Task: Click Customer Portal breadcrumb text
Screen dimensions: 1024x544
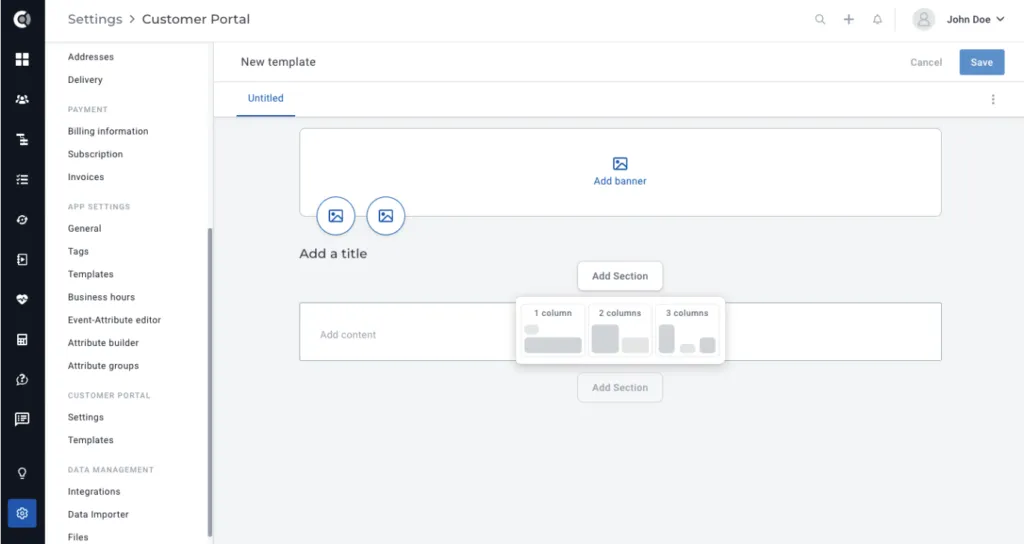Action: (x=196, y=20)
